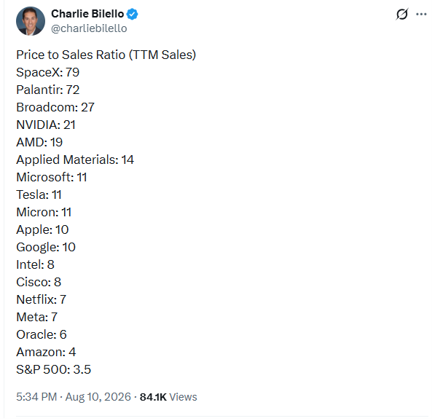Open Charlie Bilello's profile picture

click(30, 21)
